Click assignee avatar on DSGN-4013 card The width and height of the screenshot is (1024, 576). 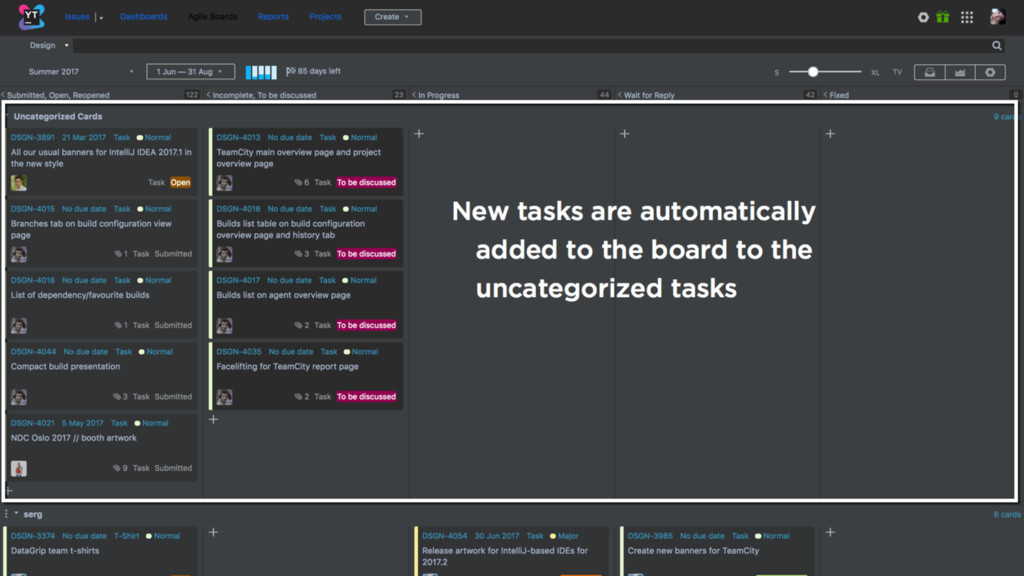pos(225,183)
